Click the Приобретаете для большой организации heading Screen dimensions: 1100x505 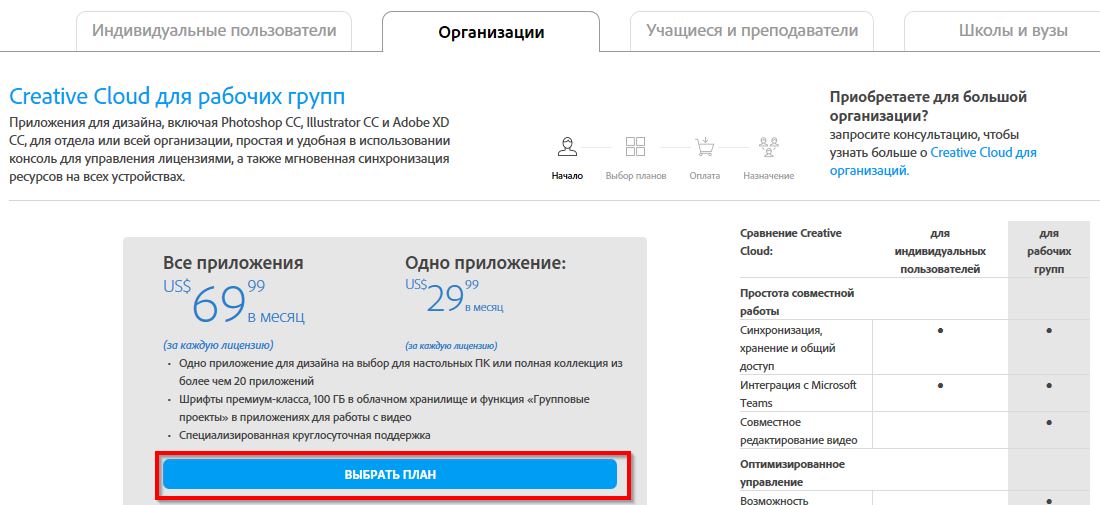[x=928, y=106]
